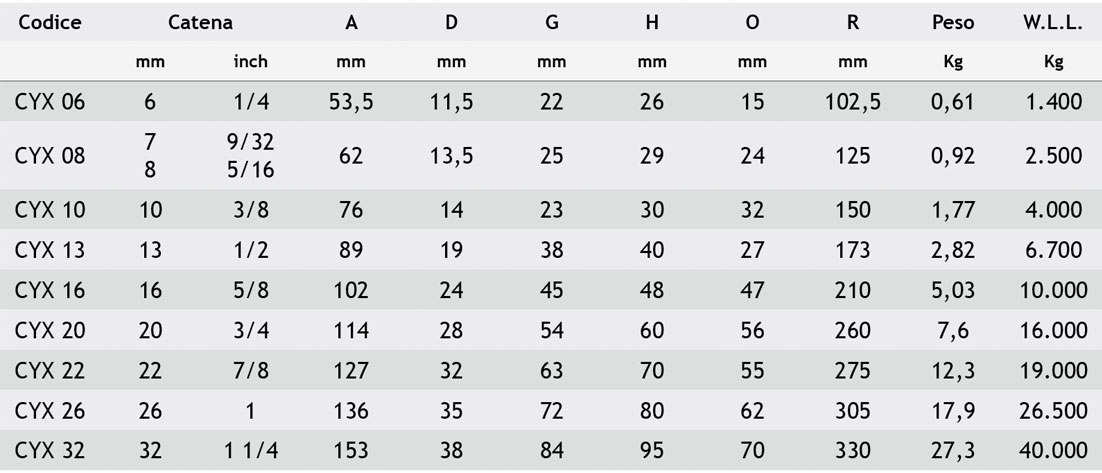Viewport: 1102px width, 473px height.
Task: Select the CYX 10 code cell
Action: coord(50,211)
